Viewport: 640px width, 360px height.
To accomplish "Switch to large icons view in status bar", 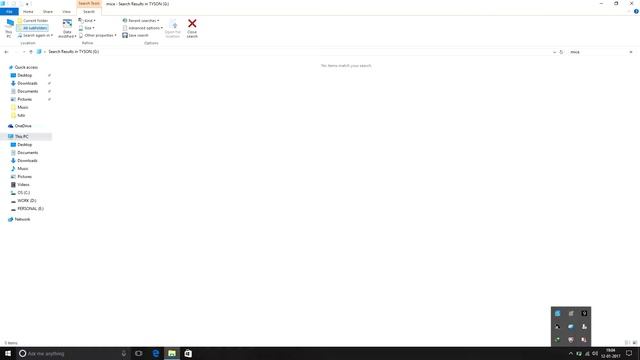I will click(635, 343).
